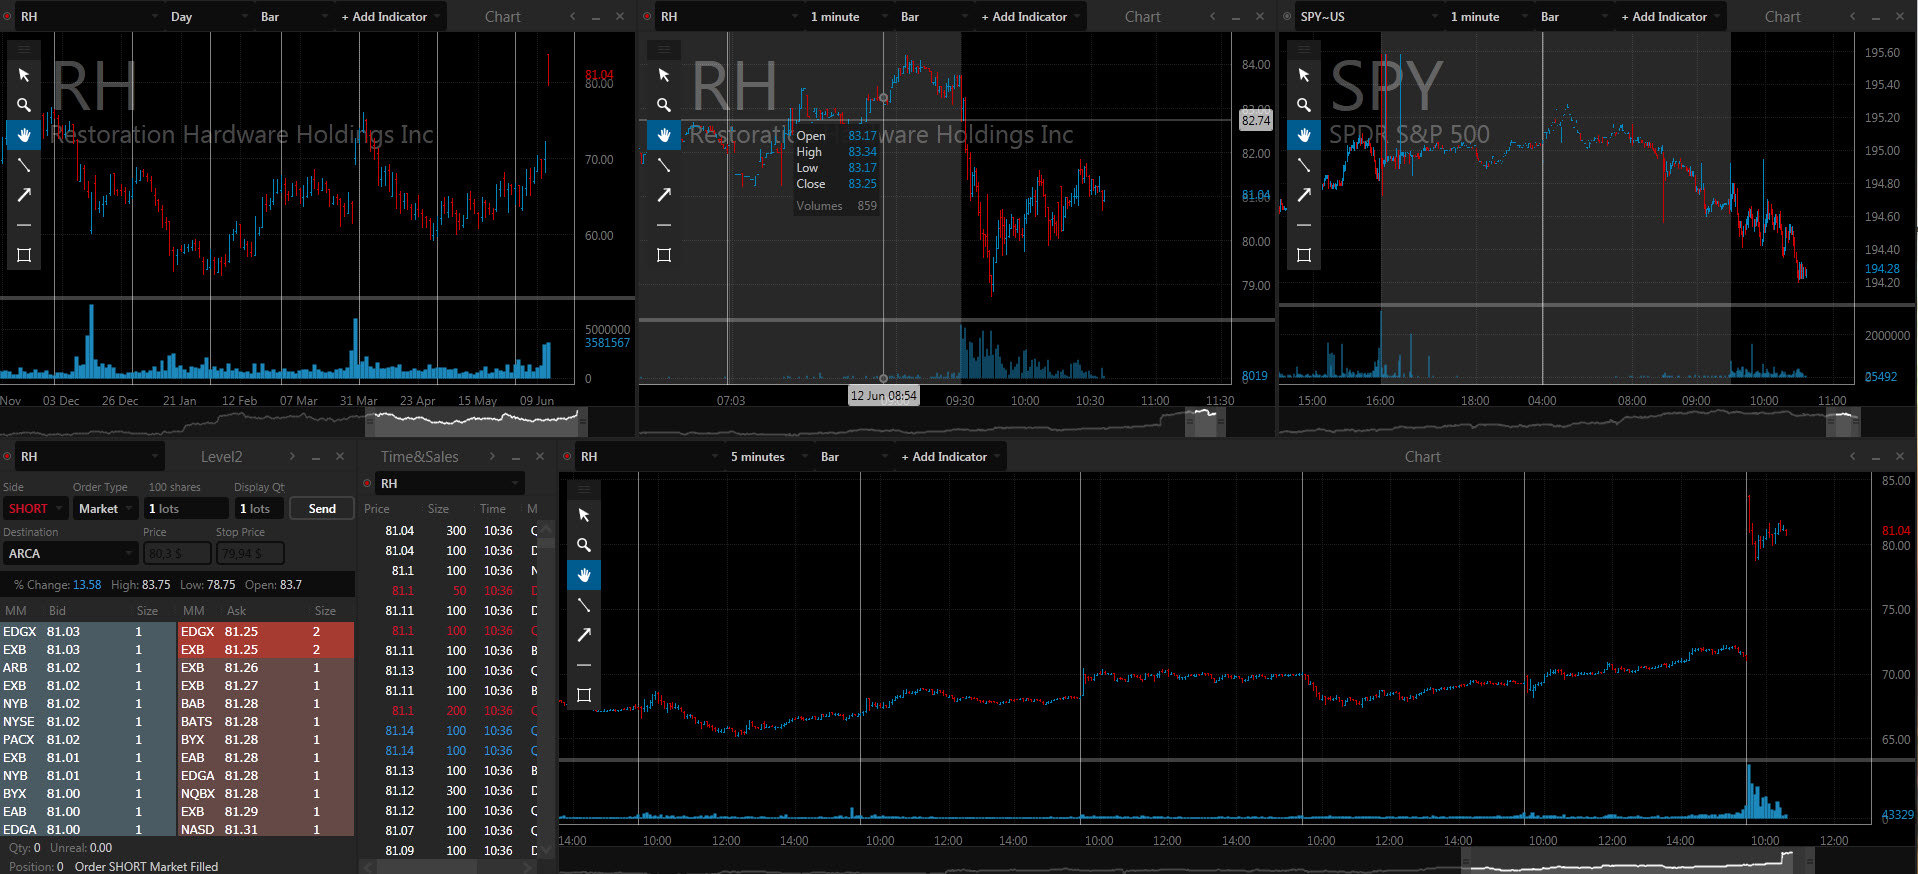The image size is (1918, 874).
Task: Open the Market order type dropdown
Action: point(105,509)
